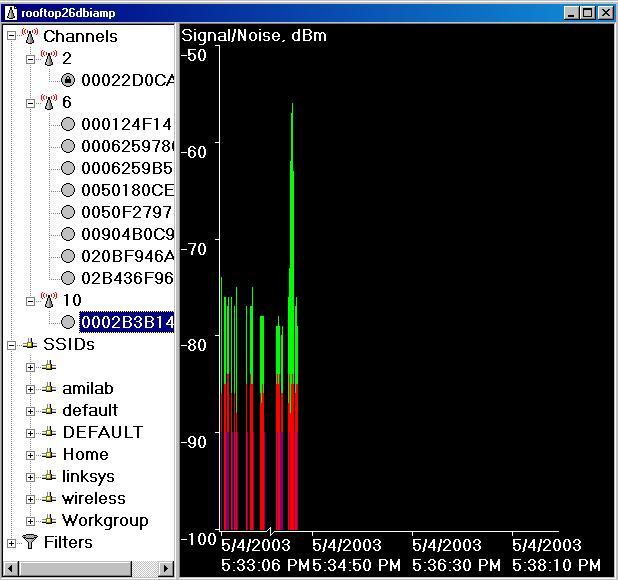Image resolution: width=618 pixels, height=580 pixels.
Task: Click the antenna icon beside channel 6
Action: point(48,102)
